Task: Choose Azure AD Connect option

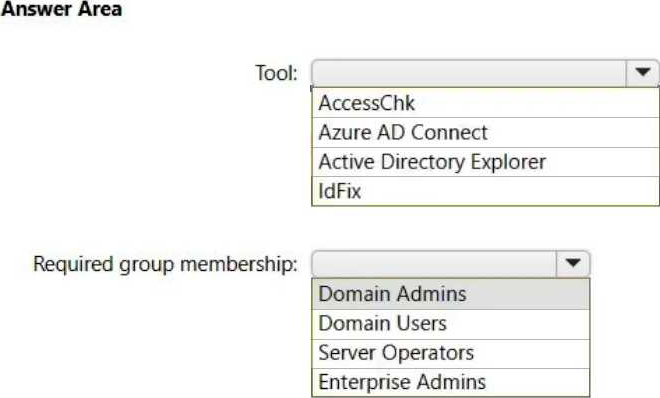Action: [485, 133]
